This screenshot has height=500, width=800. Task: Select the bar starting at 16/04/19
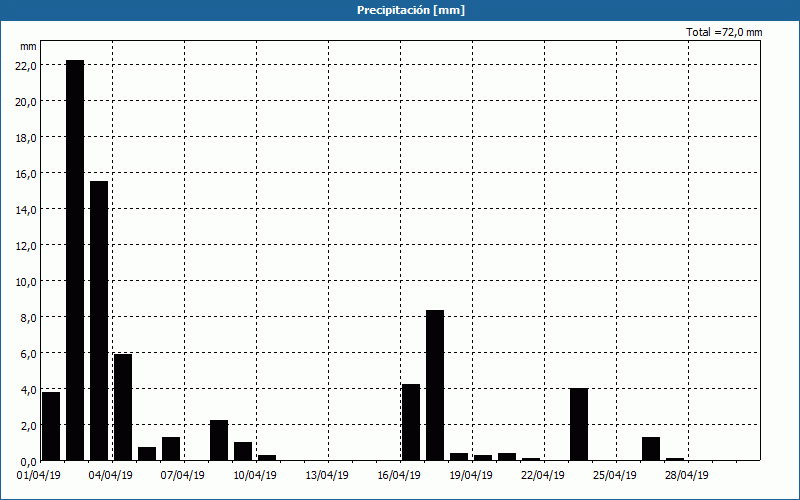click(411, 422)
